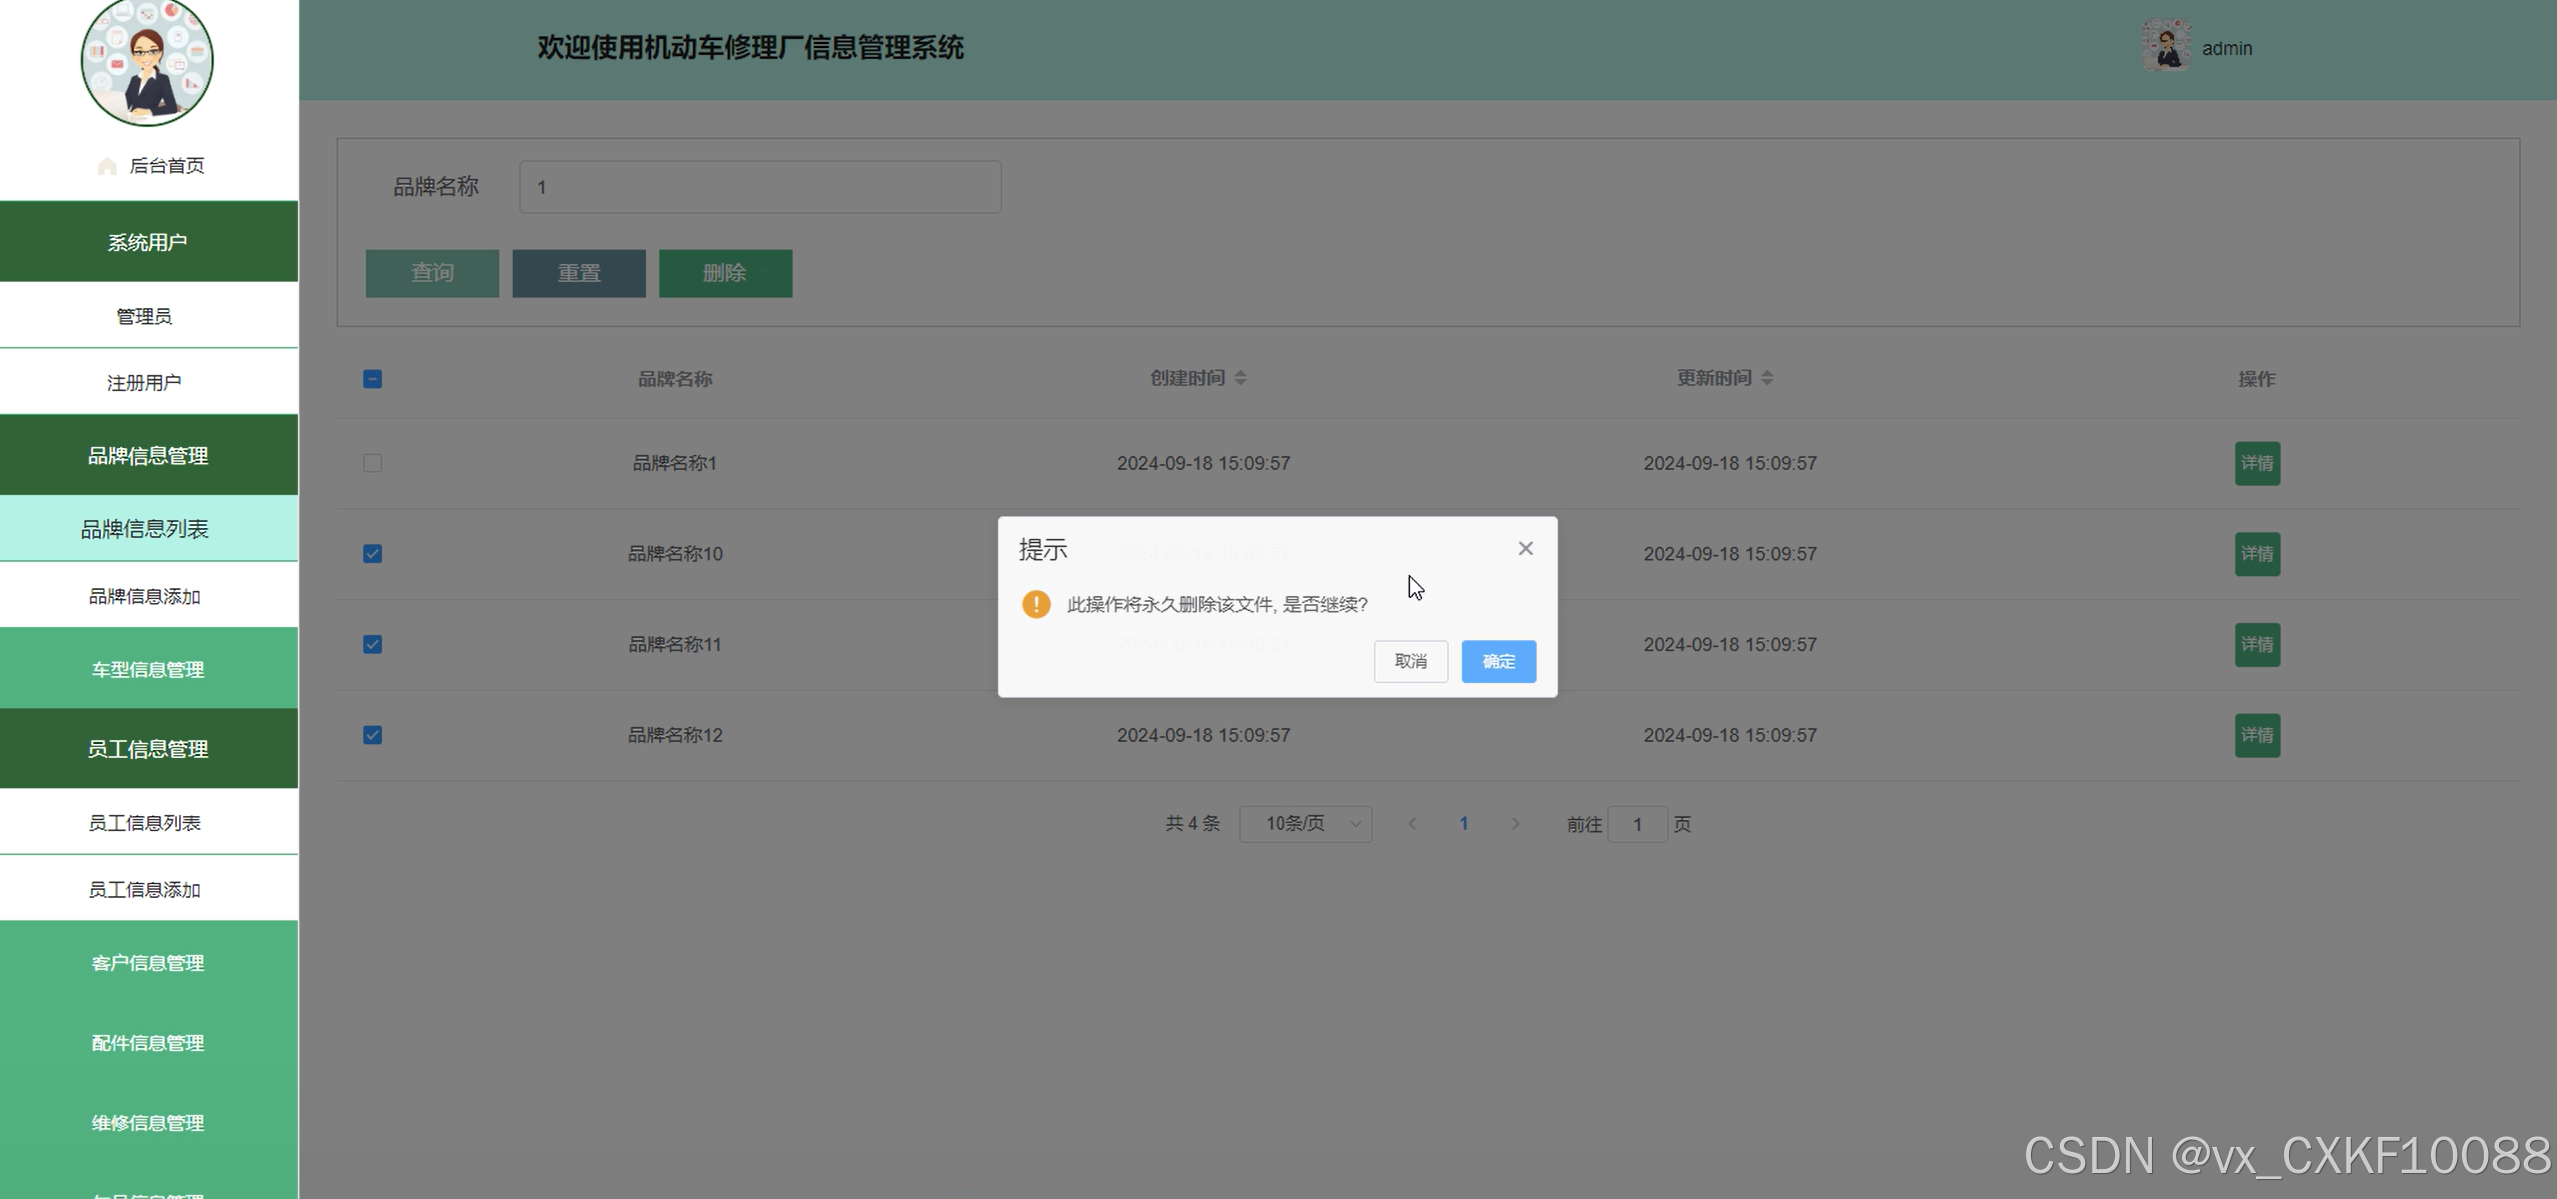Image resolution: width=2557 pixels, height=1199 pixels.
Task: Open 员工信息列表 menu item
Action: click(x=145, y=822)
